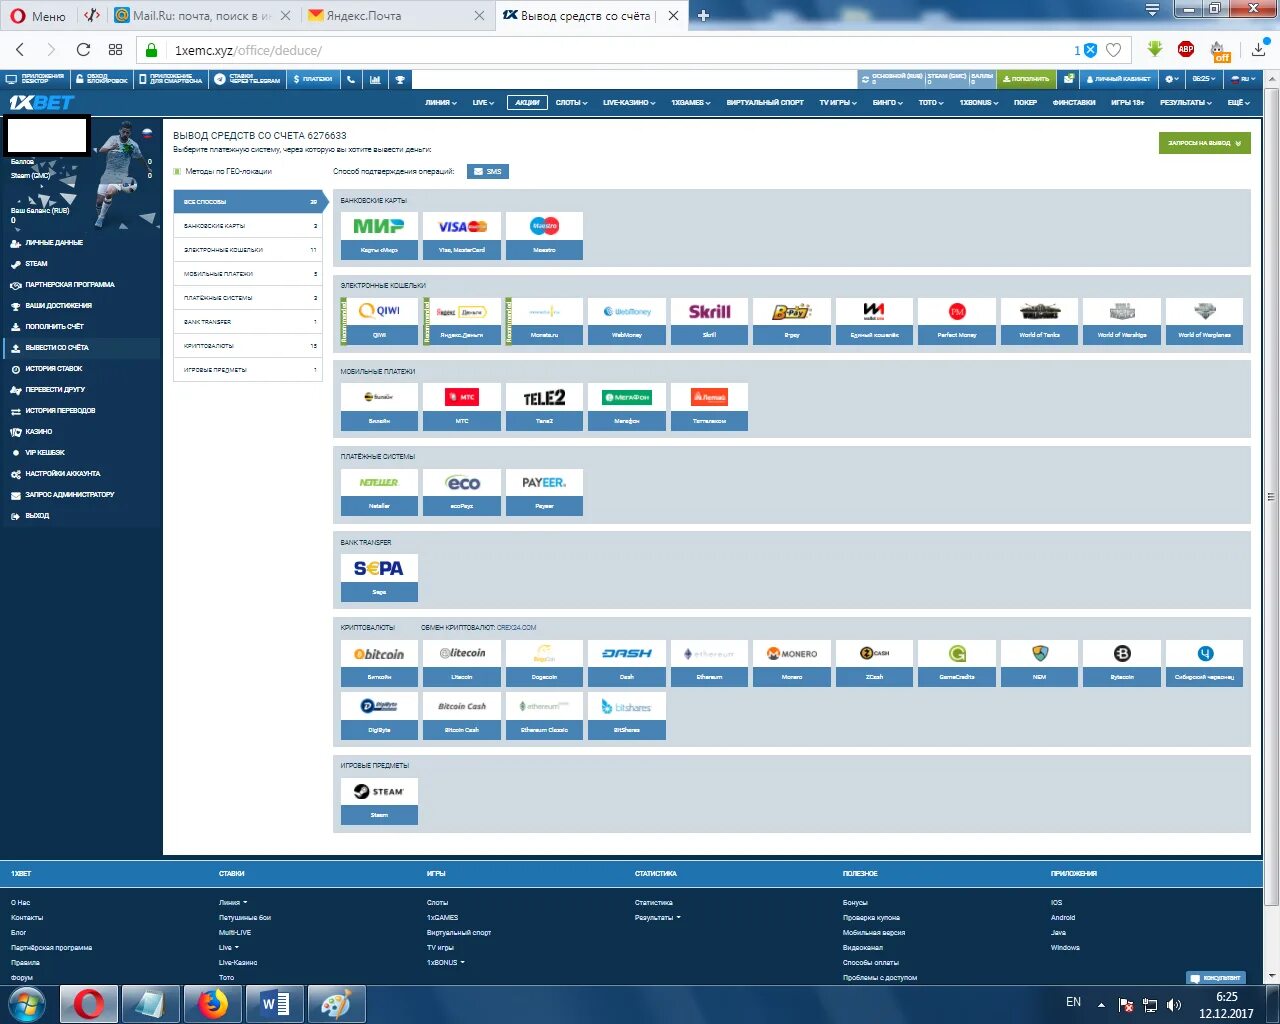Select World of Tanks payment tile

click(x=1039, y=321)
